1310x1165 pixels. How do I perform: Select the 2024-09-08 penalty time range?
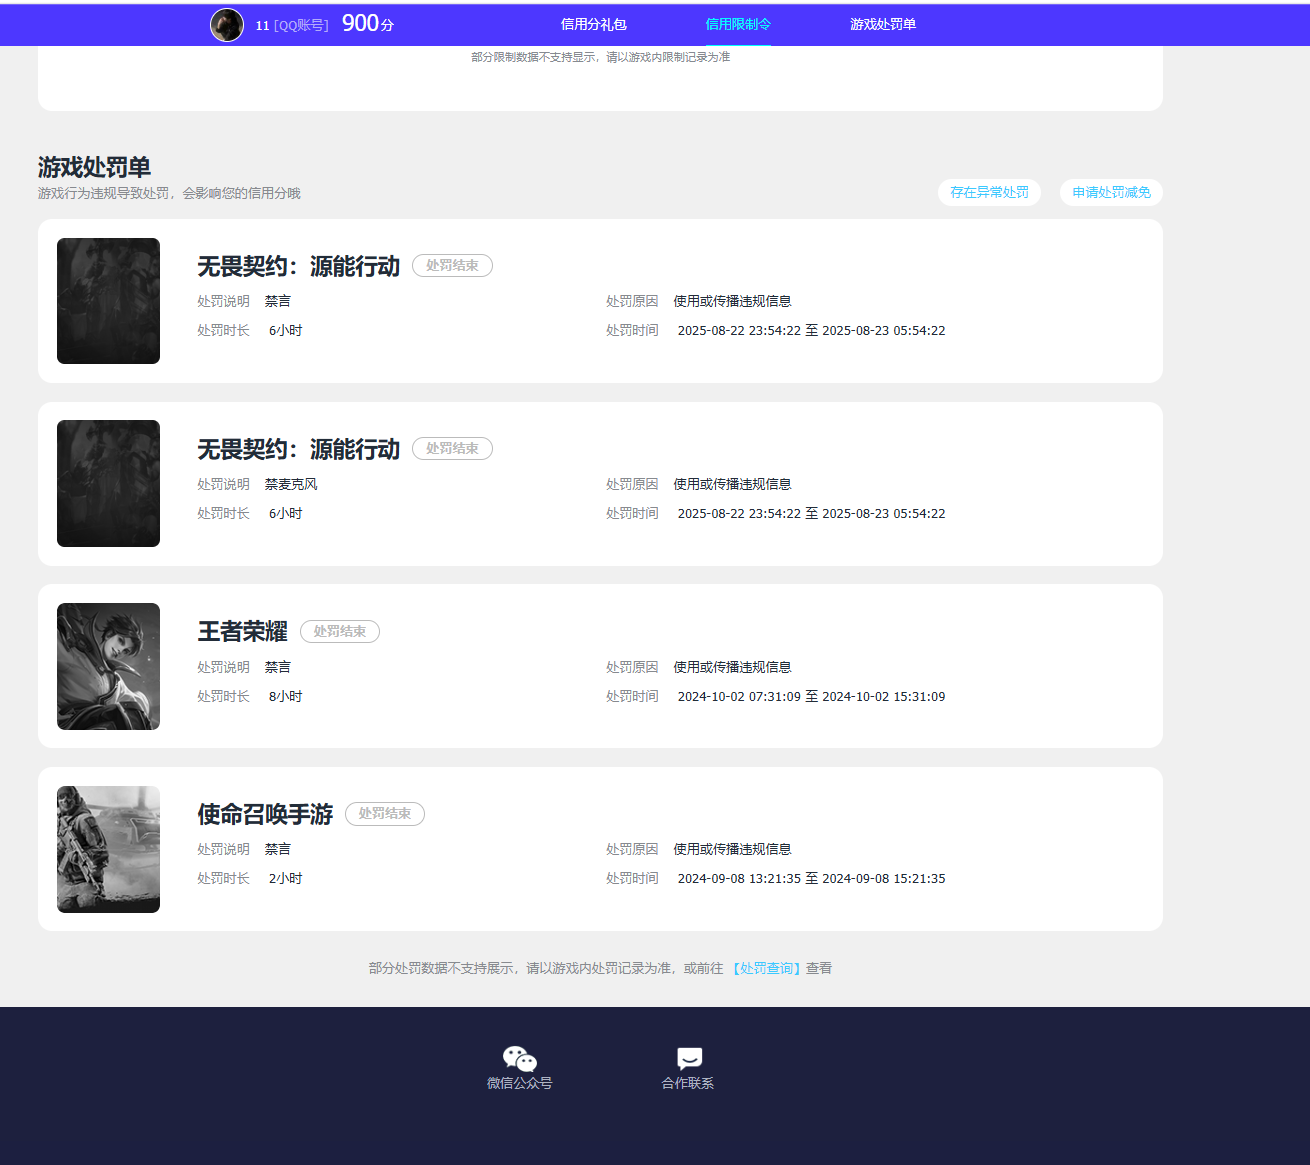point(811,878)
